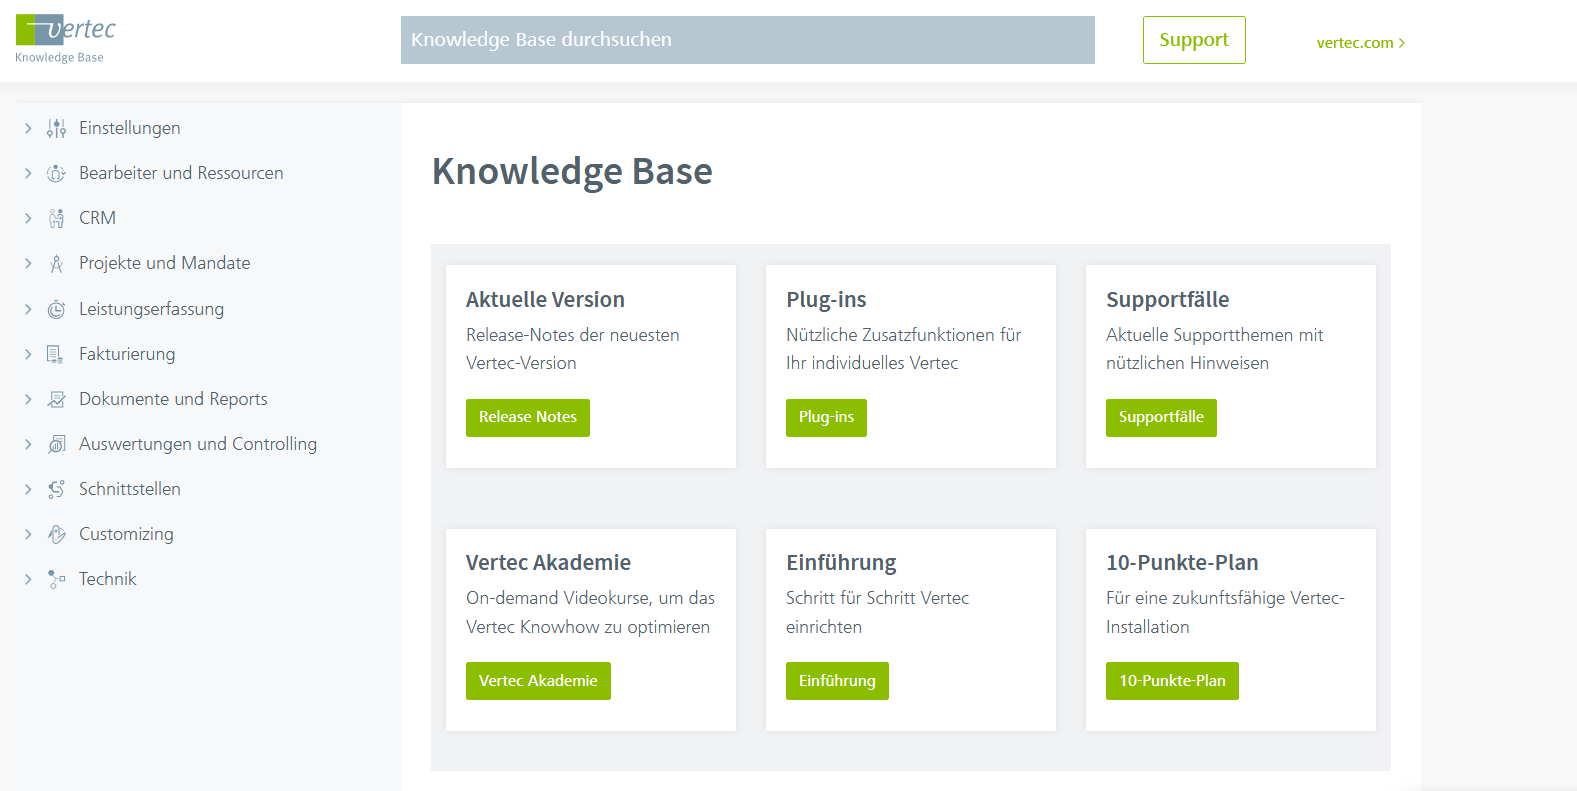This screenshot has height=791, width=1577.
Task: Click the Vertec Akademie card heading
Action: coord(548,562)
